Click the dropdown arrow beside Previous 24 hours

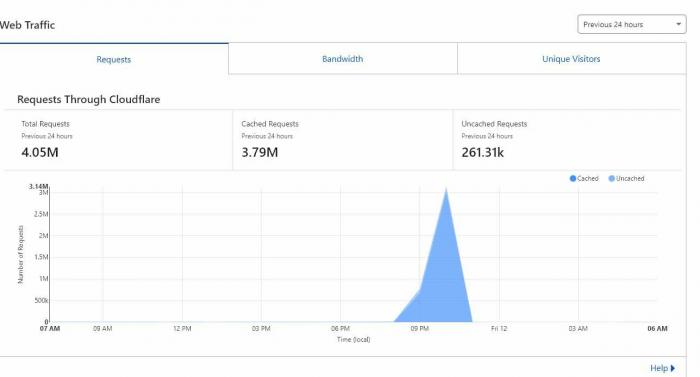point(678,24)
